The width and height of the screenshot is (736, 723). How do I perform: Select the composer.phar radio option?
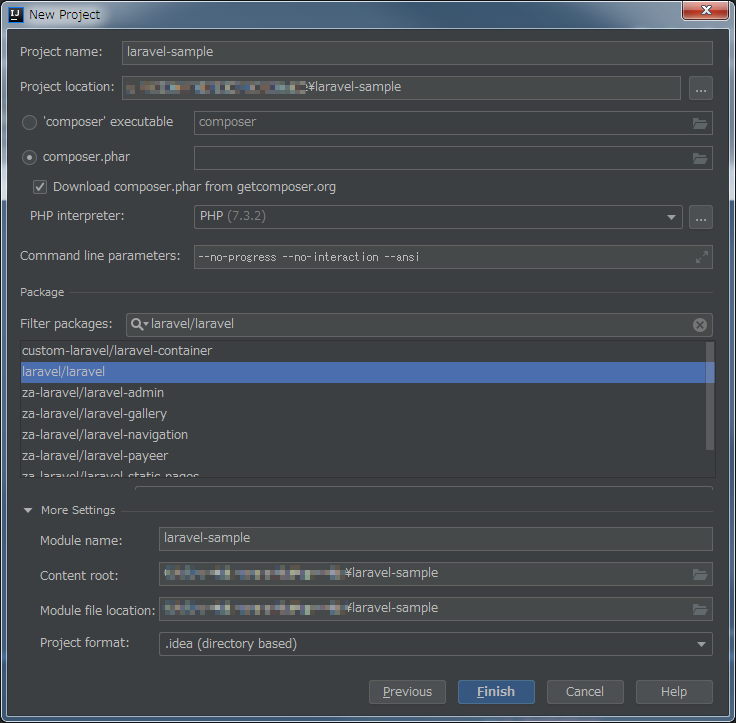point(29,158)
